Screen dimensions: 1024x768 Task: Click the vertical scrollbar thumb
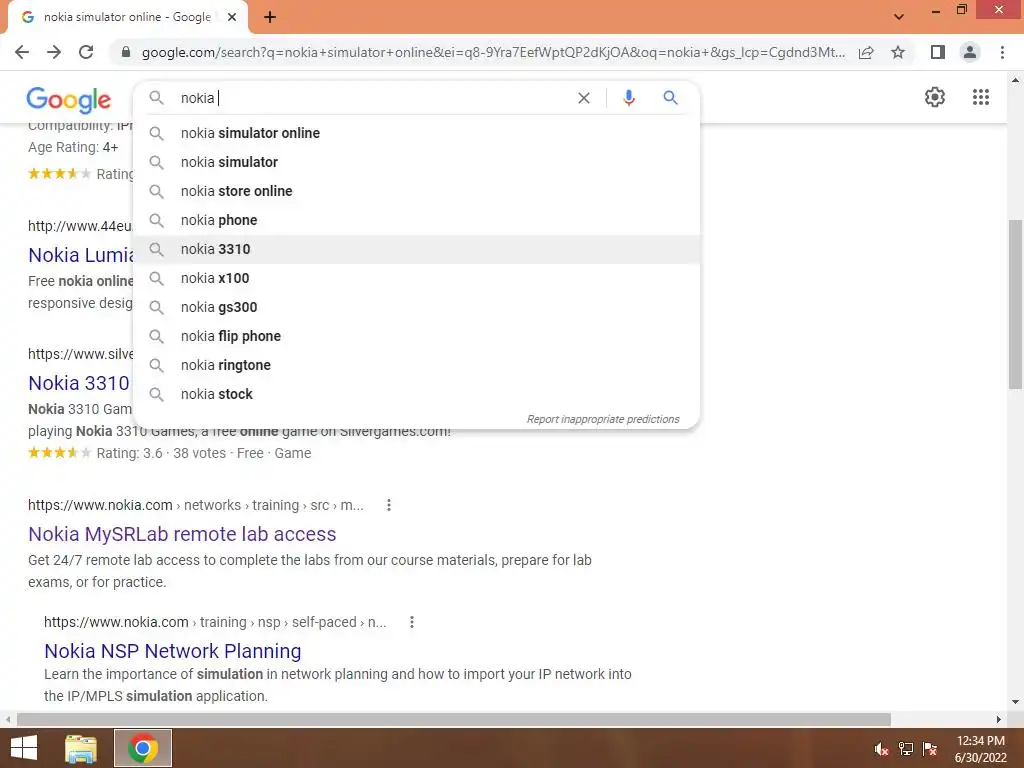click(1015, 304)
